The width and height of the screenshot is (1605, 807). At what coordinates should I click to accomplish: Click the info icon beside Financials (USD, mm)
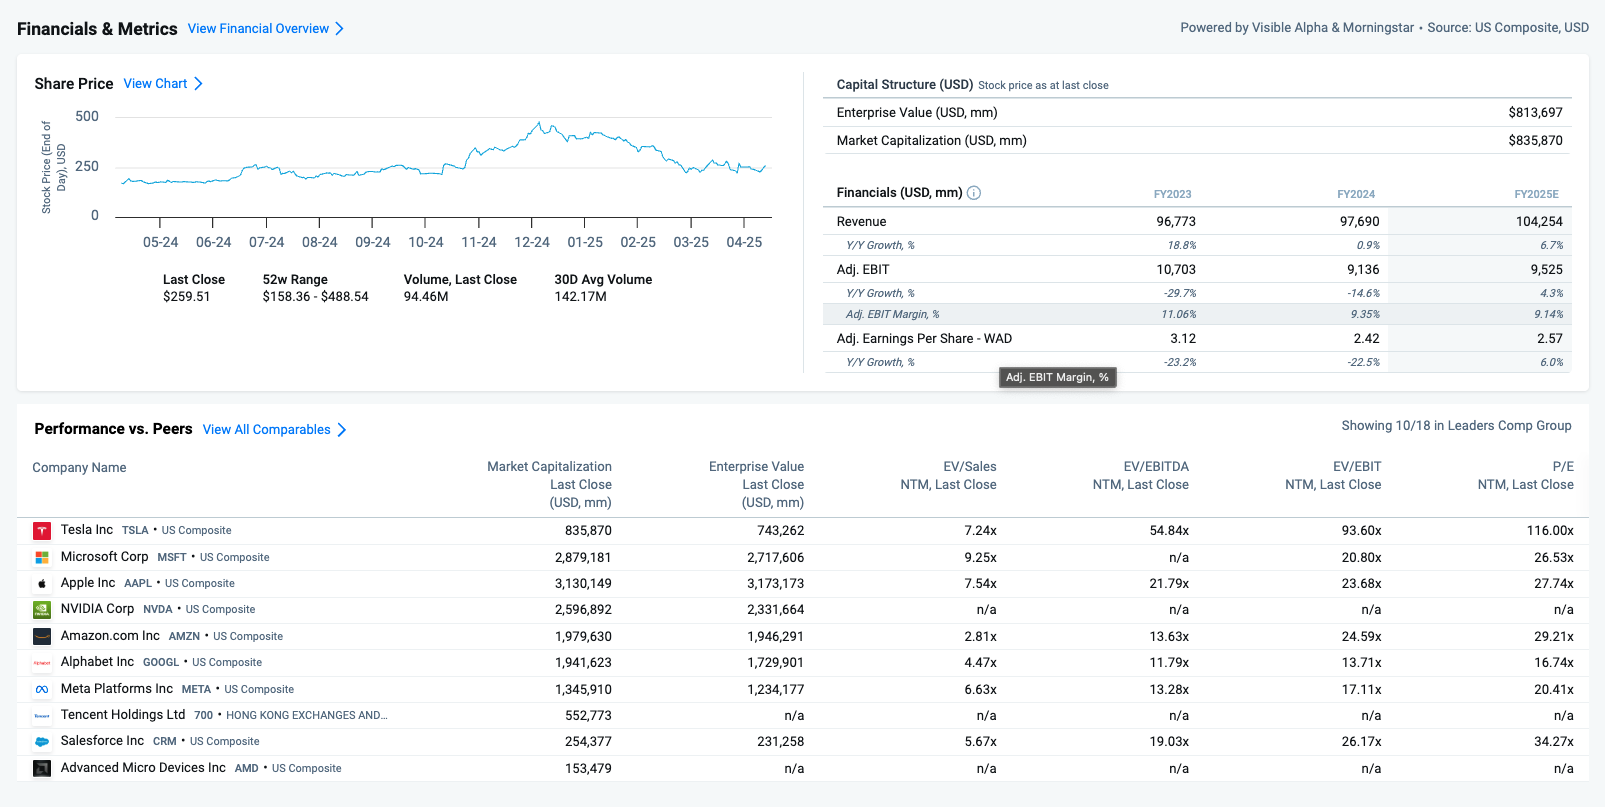point(974,193)
